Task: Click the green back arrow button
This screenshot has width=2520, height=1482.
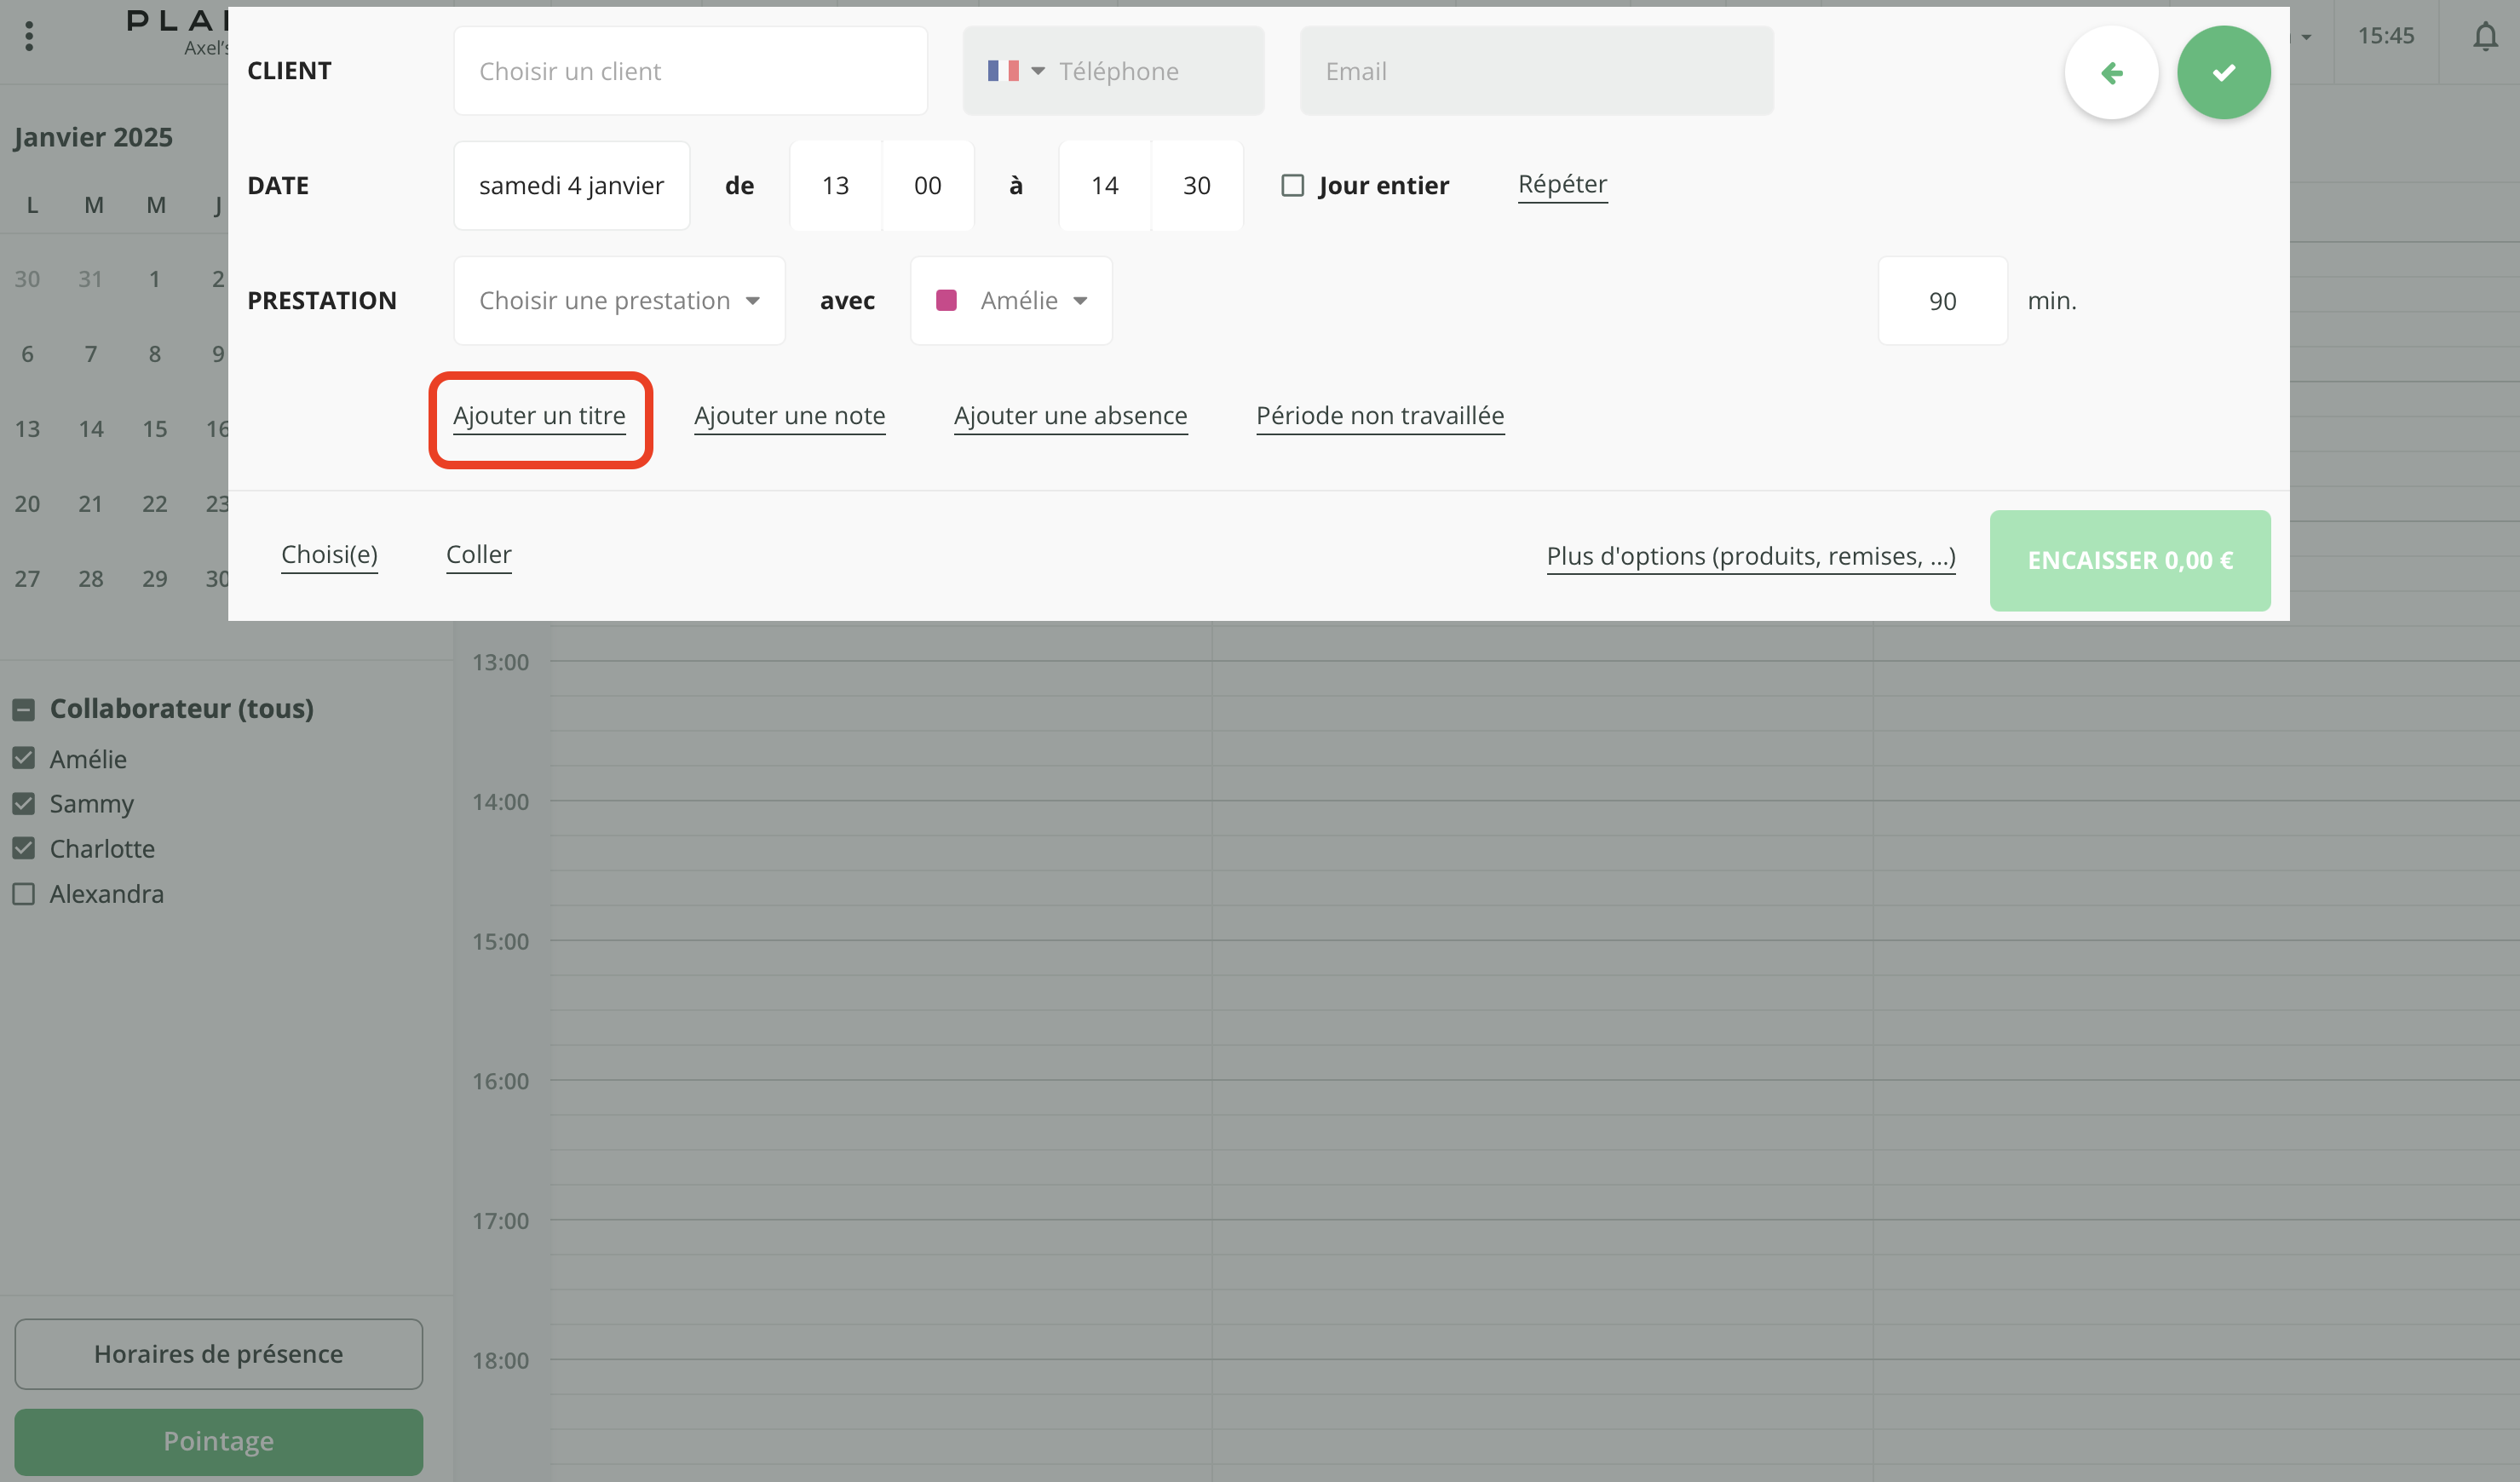Action: [2111, 72]
